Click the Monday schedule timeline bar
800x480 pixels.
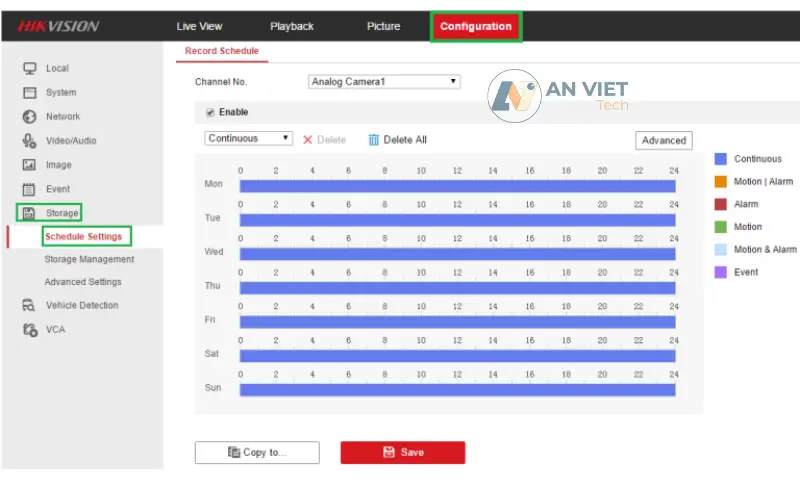click(457, 186)
